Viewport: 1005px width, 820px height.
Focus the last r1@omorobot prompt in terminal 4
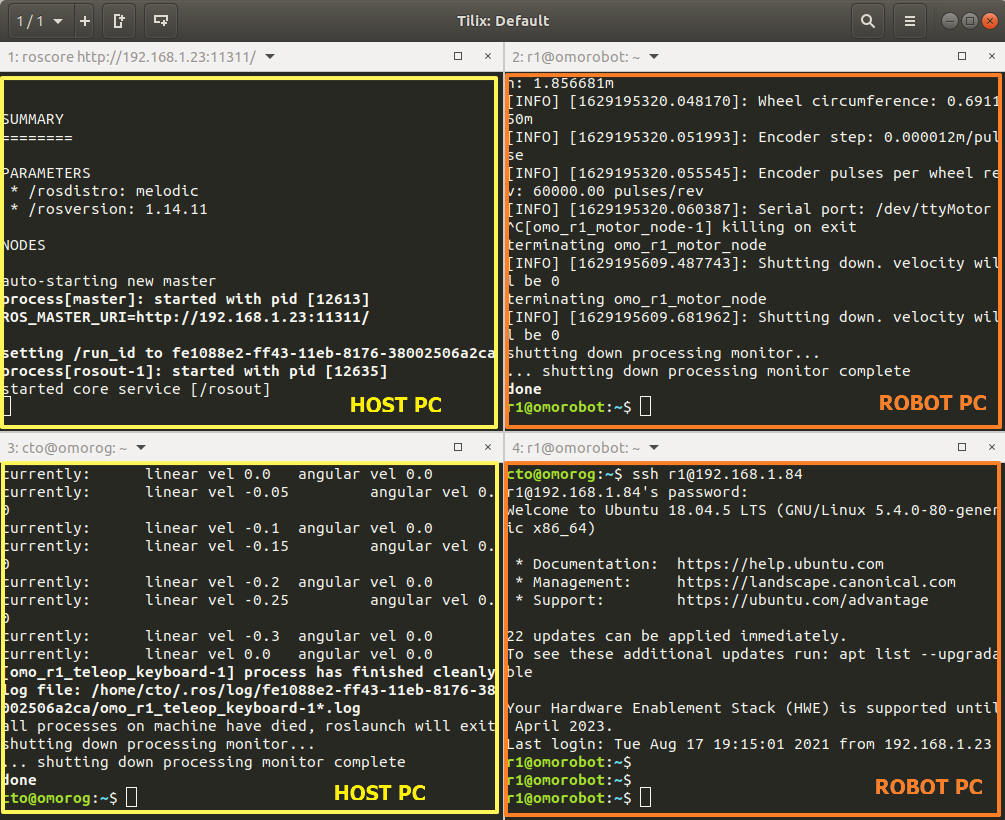pos(569,798)
